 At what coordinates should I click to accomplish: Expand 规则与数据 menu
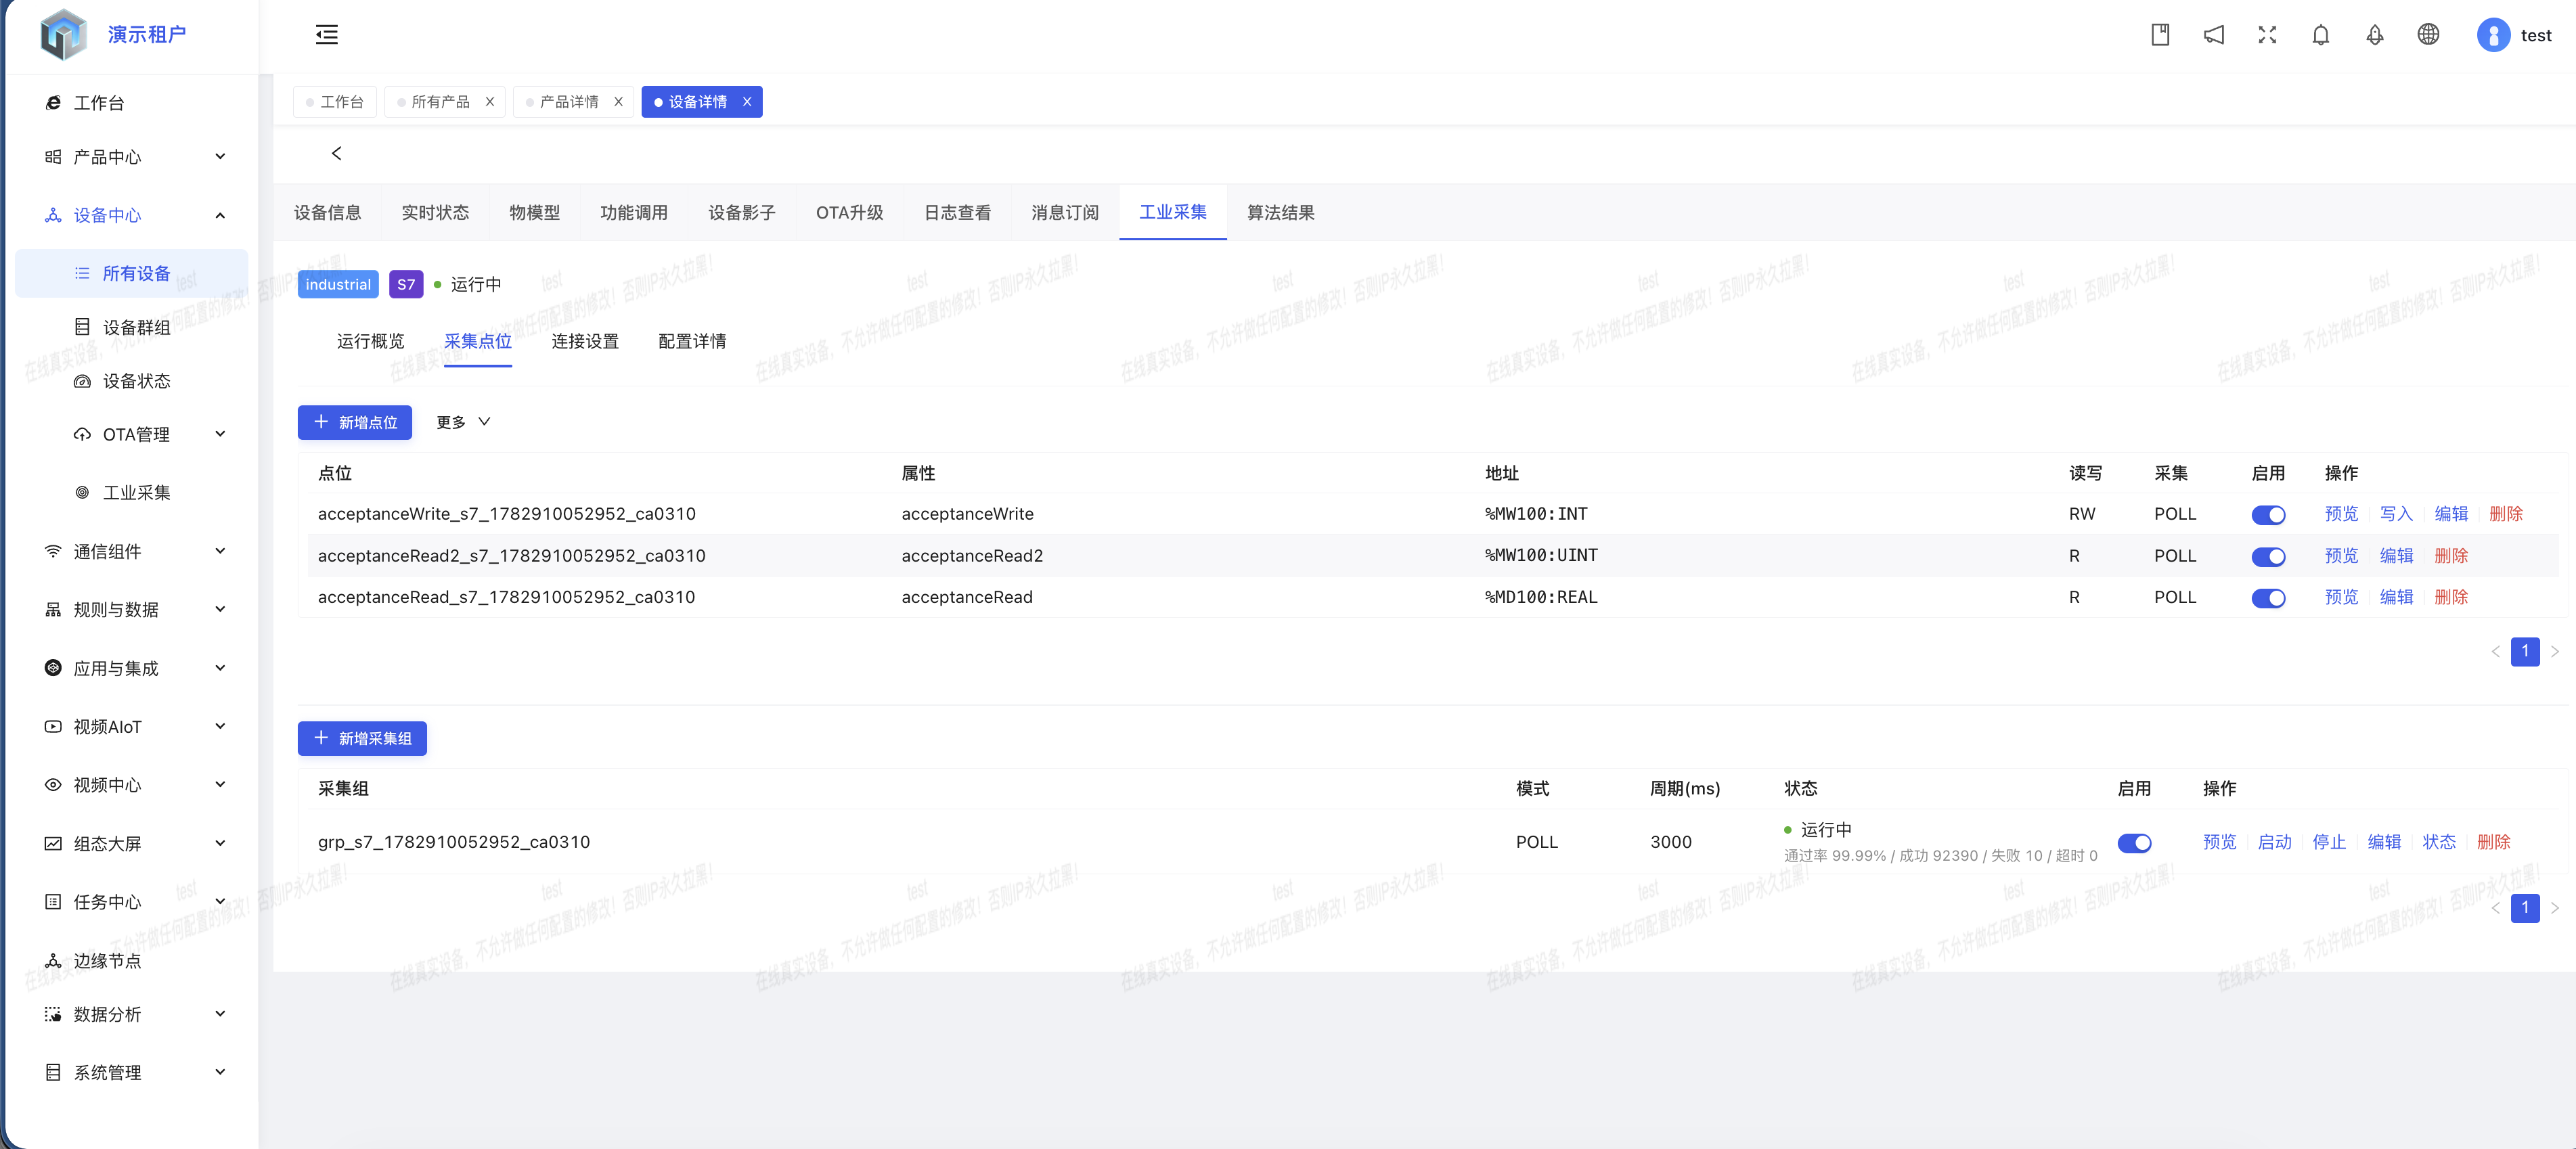coord(220,609)
